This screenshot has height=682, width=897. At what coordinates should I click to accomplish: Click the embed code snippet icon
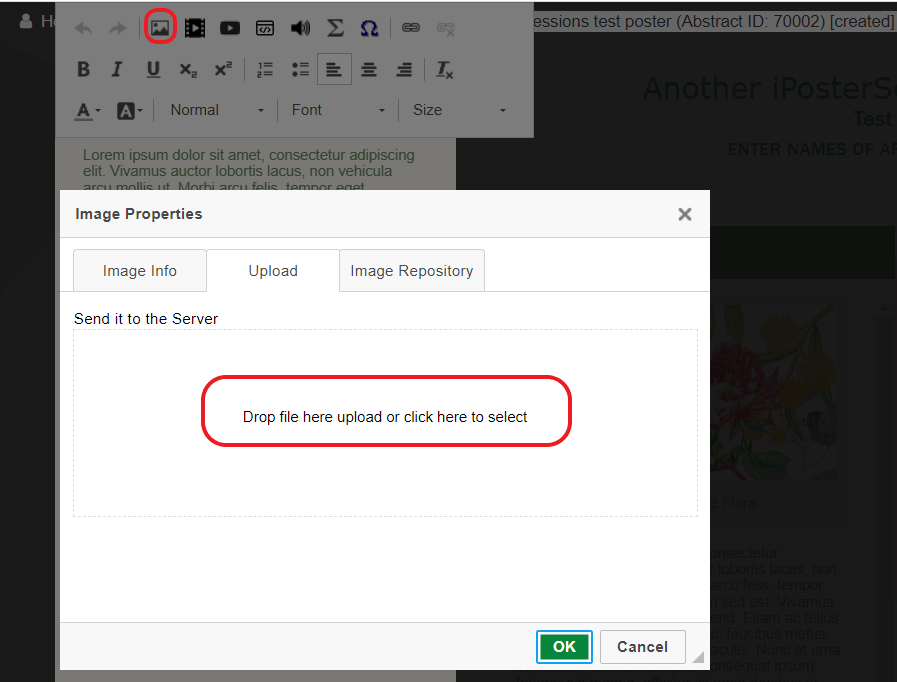pyautogui.click(x=264, y=27)
